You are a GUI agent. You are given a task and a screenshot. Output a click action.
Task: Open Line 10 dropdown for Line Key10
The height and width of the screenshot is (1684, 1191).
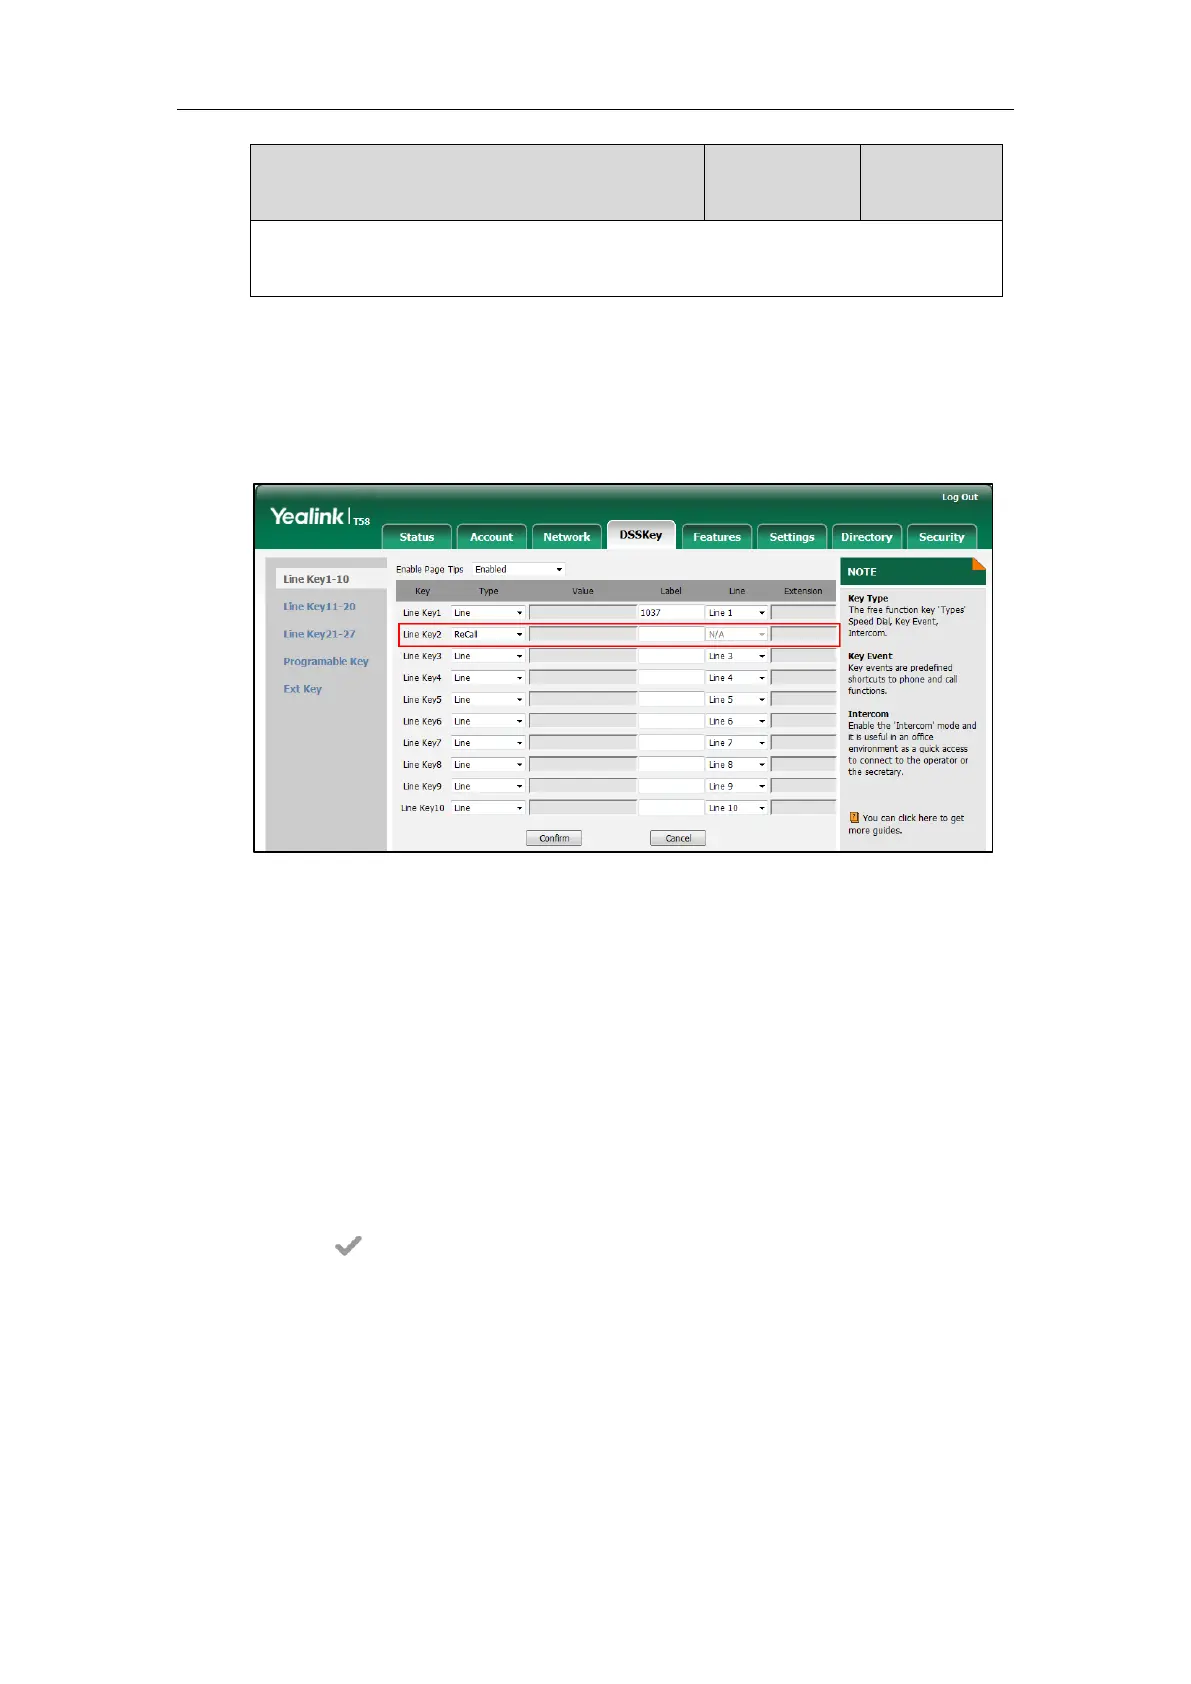tap(737, 808)
